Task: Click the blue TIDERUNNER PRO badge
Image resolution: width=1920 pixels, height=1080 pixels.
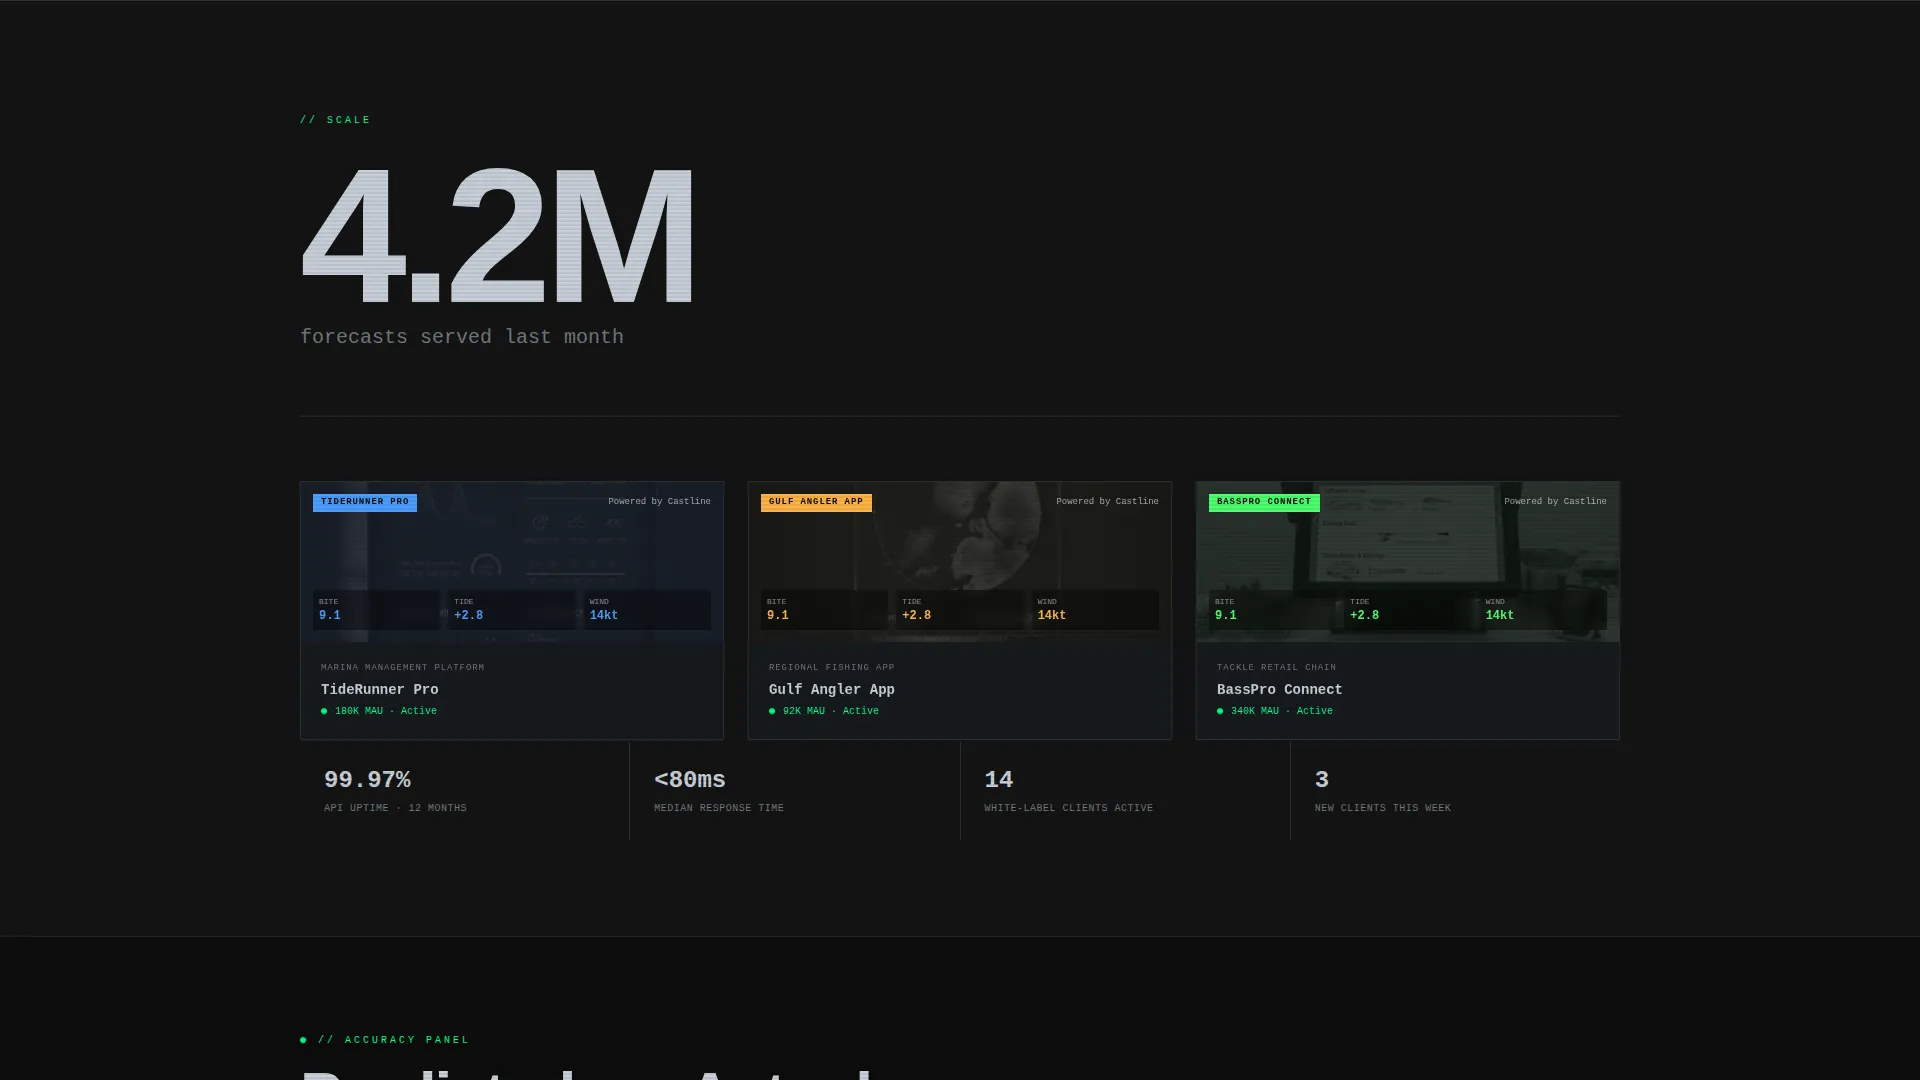Action: (x=364, y=502)
